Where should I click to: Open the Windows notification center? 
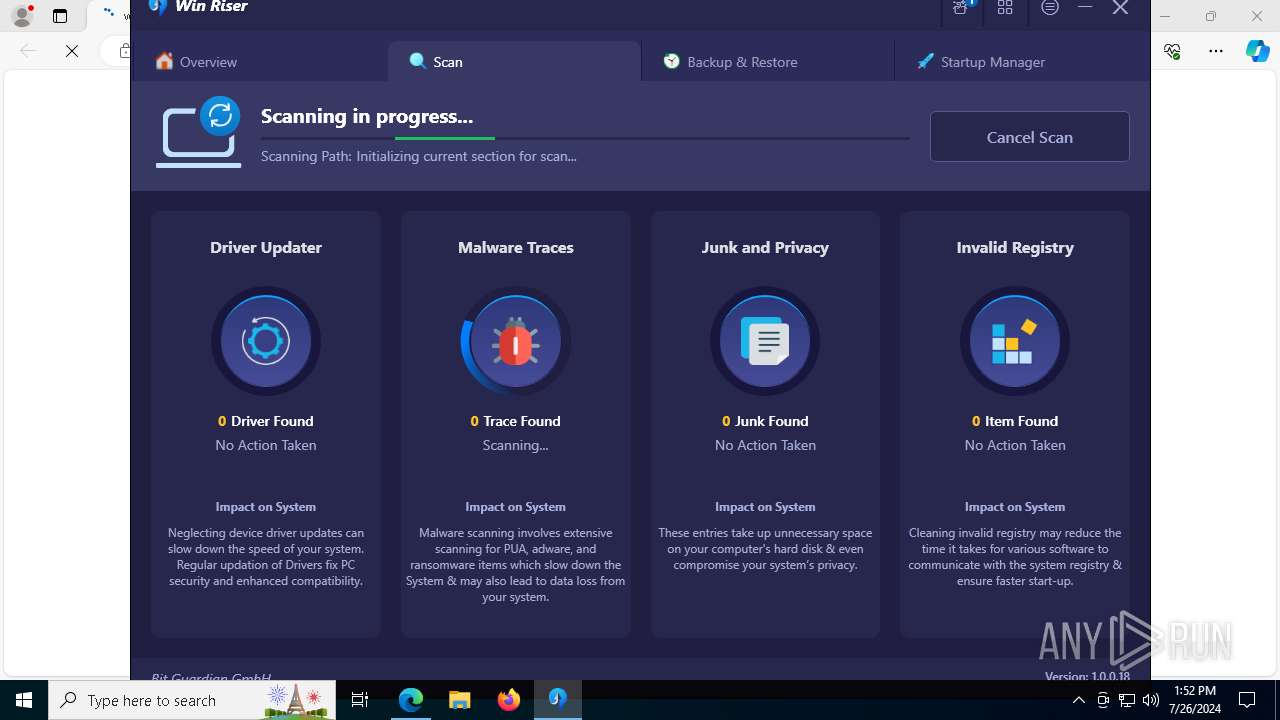tap(1247, 700)
